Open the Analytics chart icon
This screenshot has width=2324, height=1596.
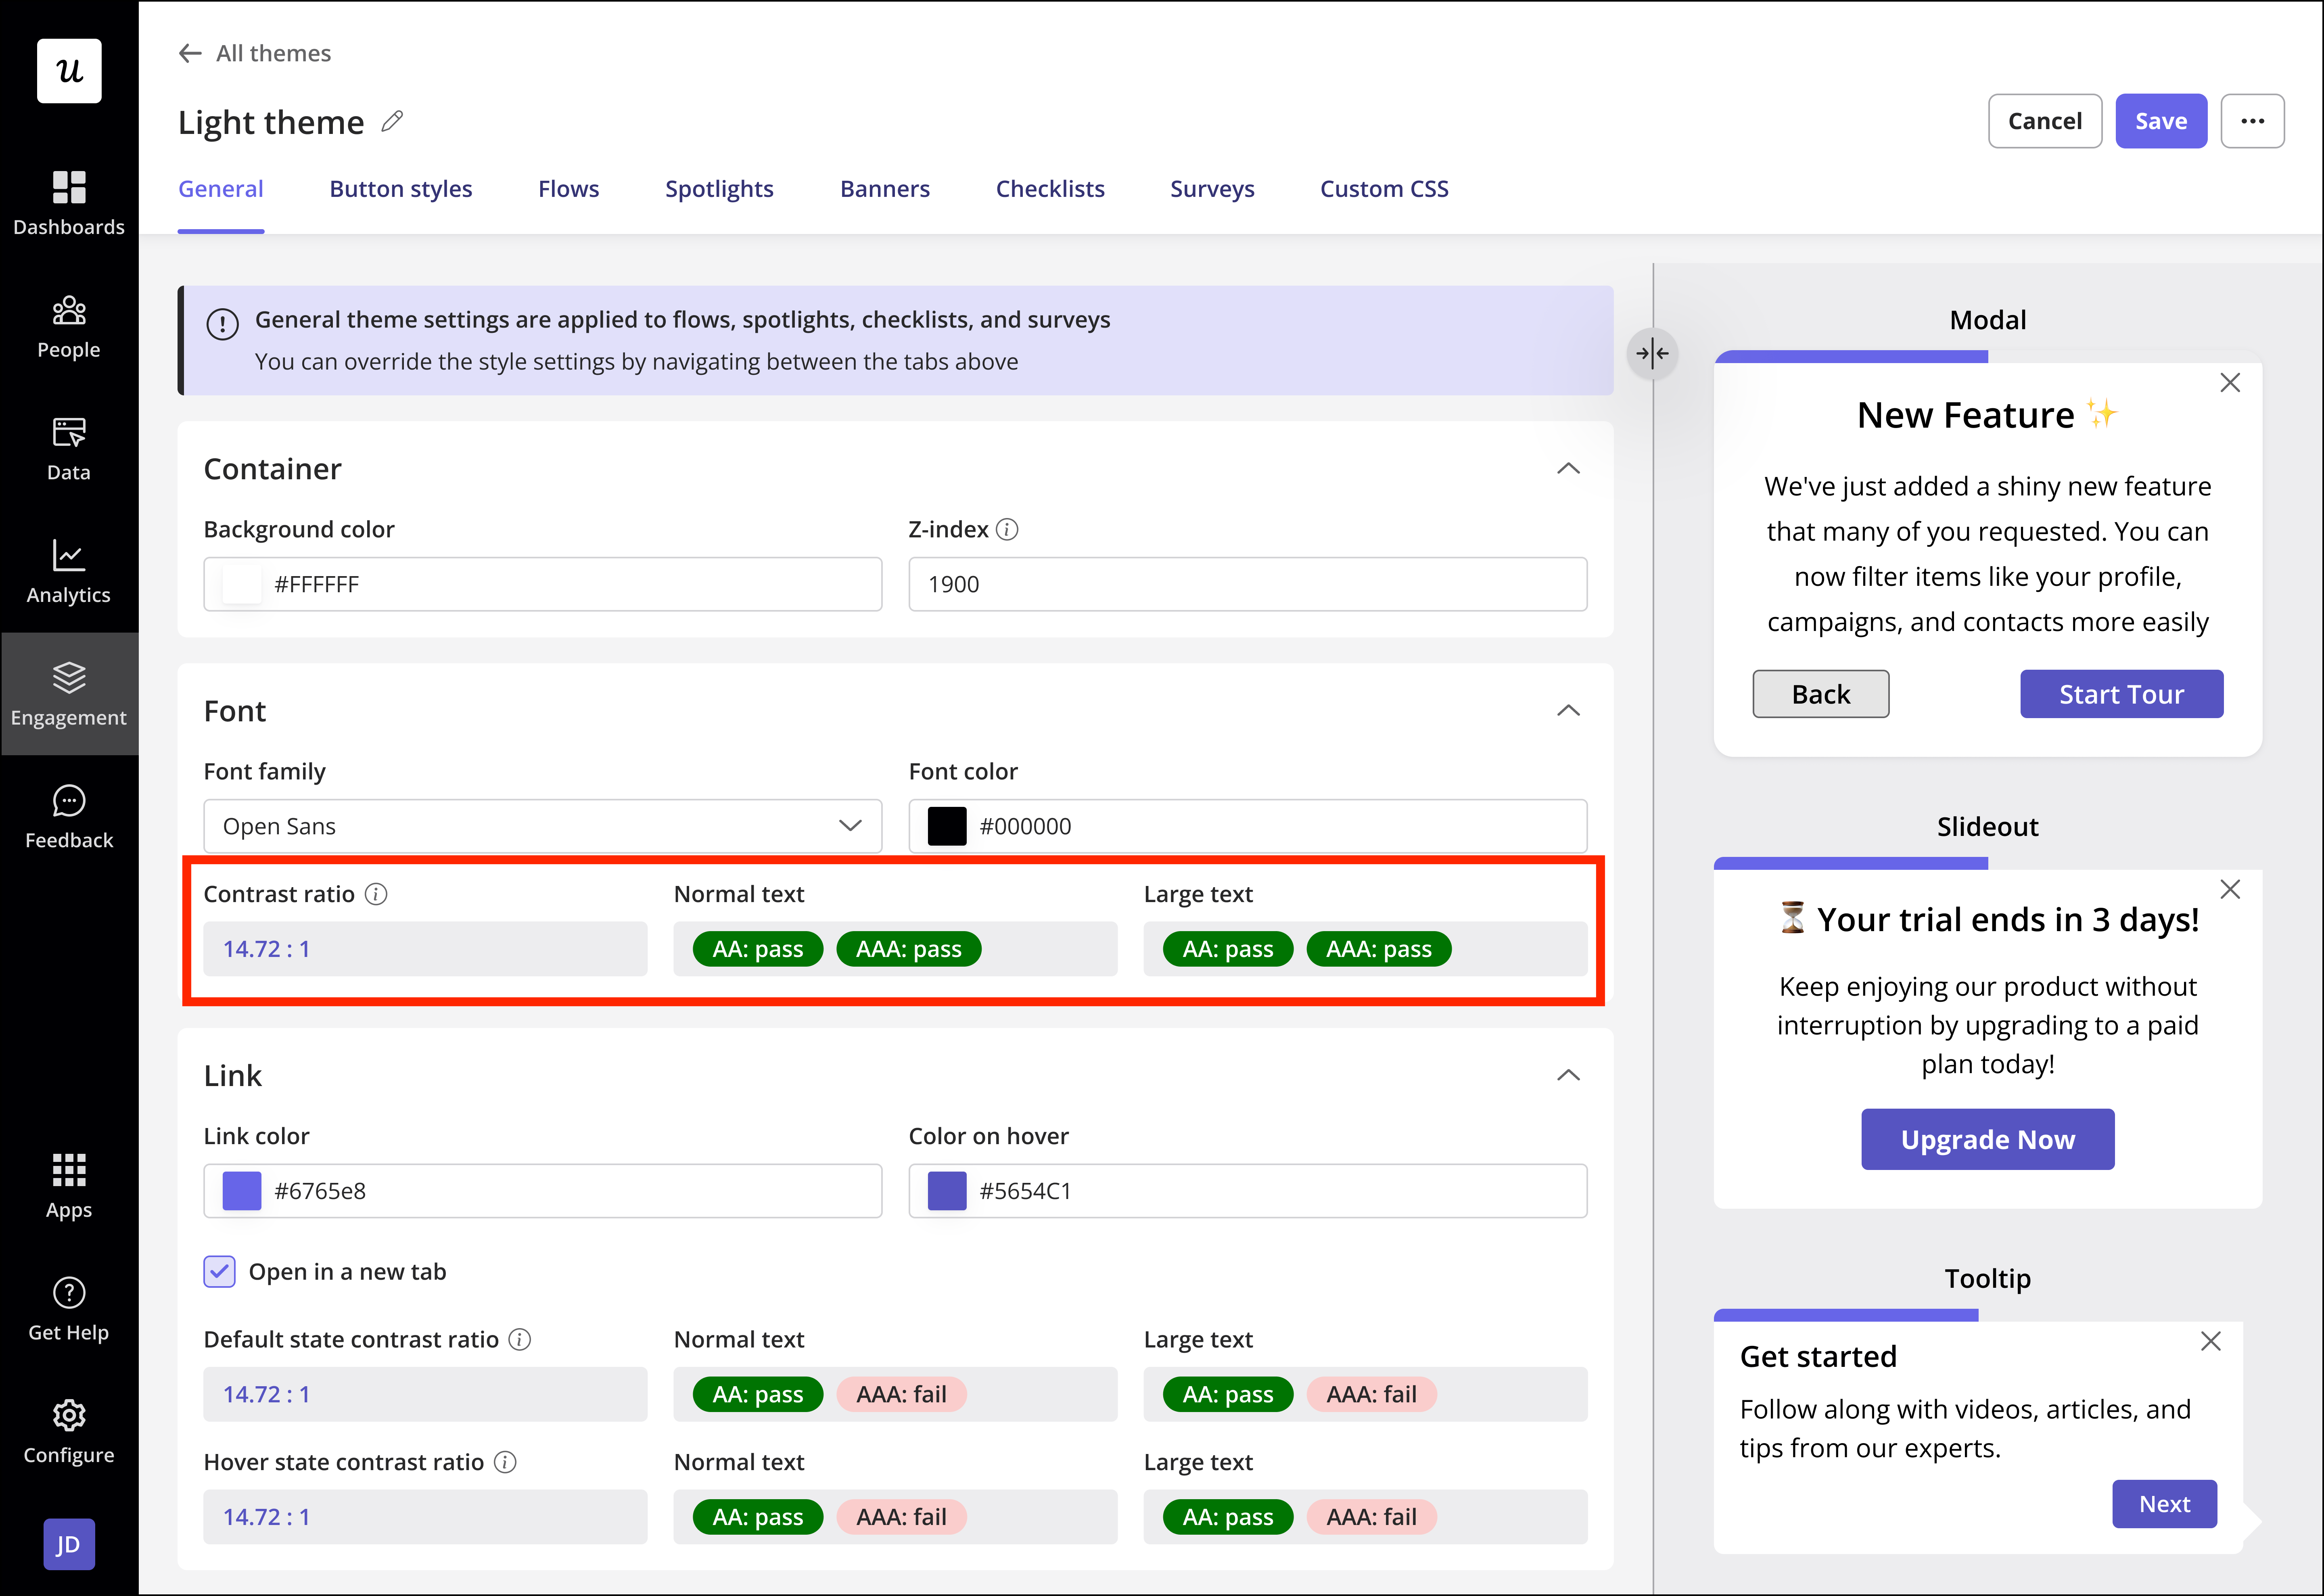pos(68,555)
